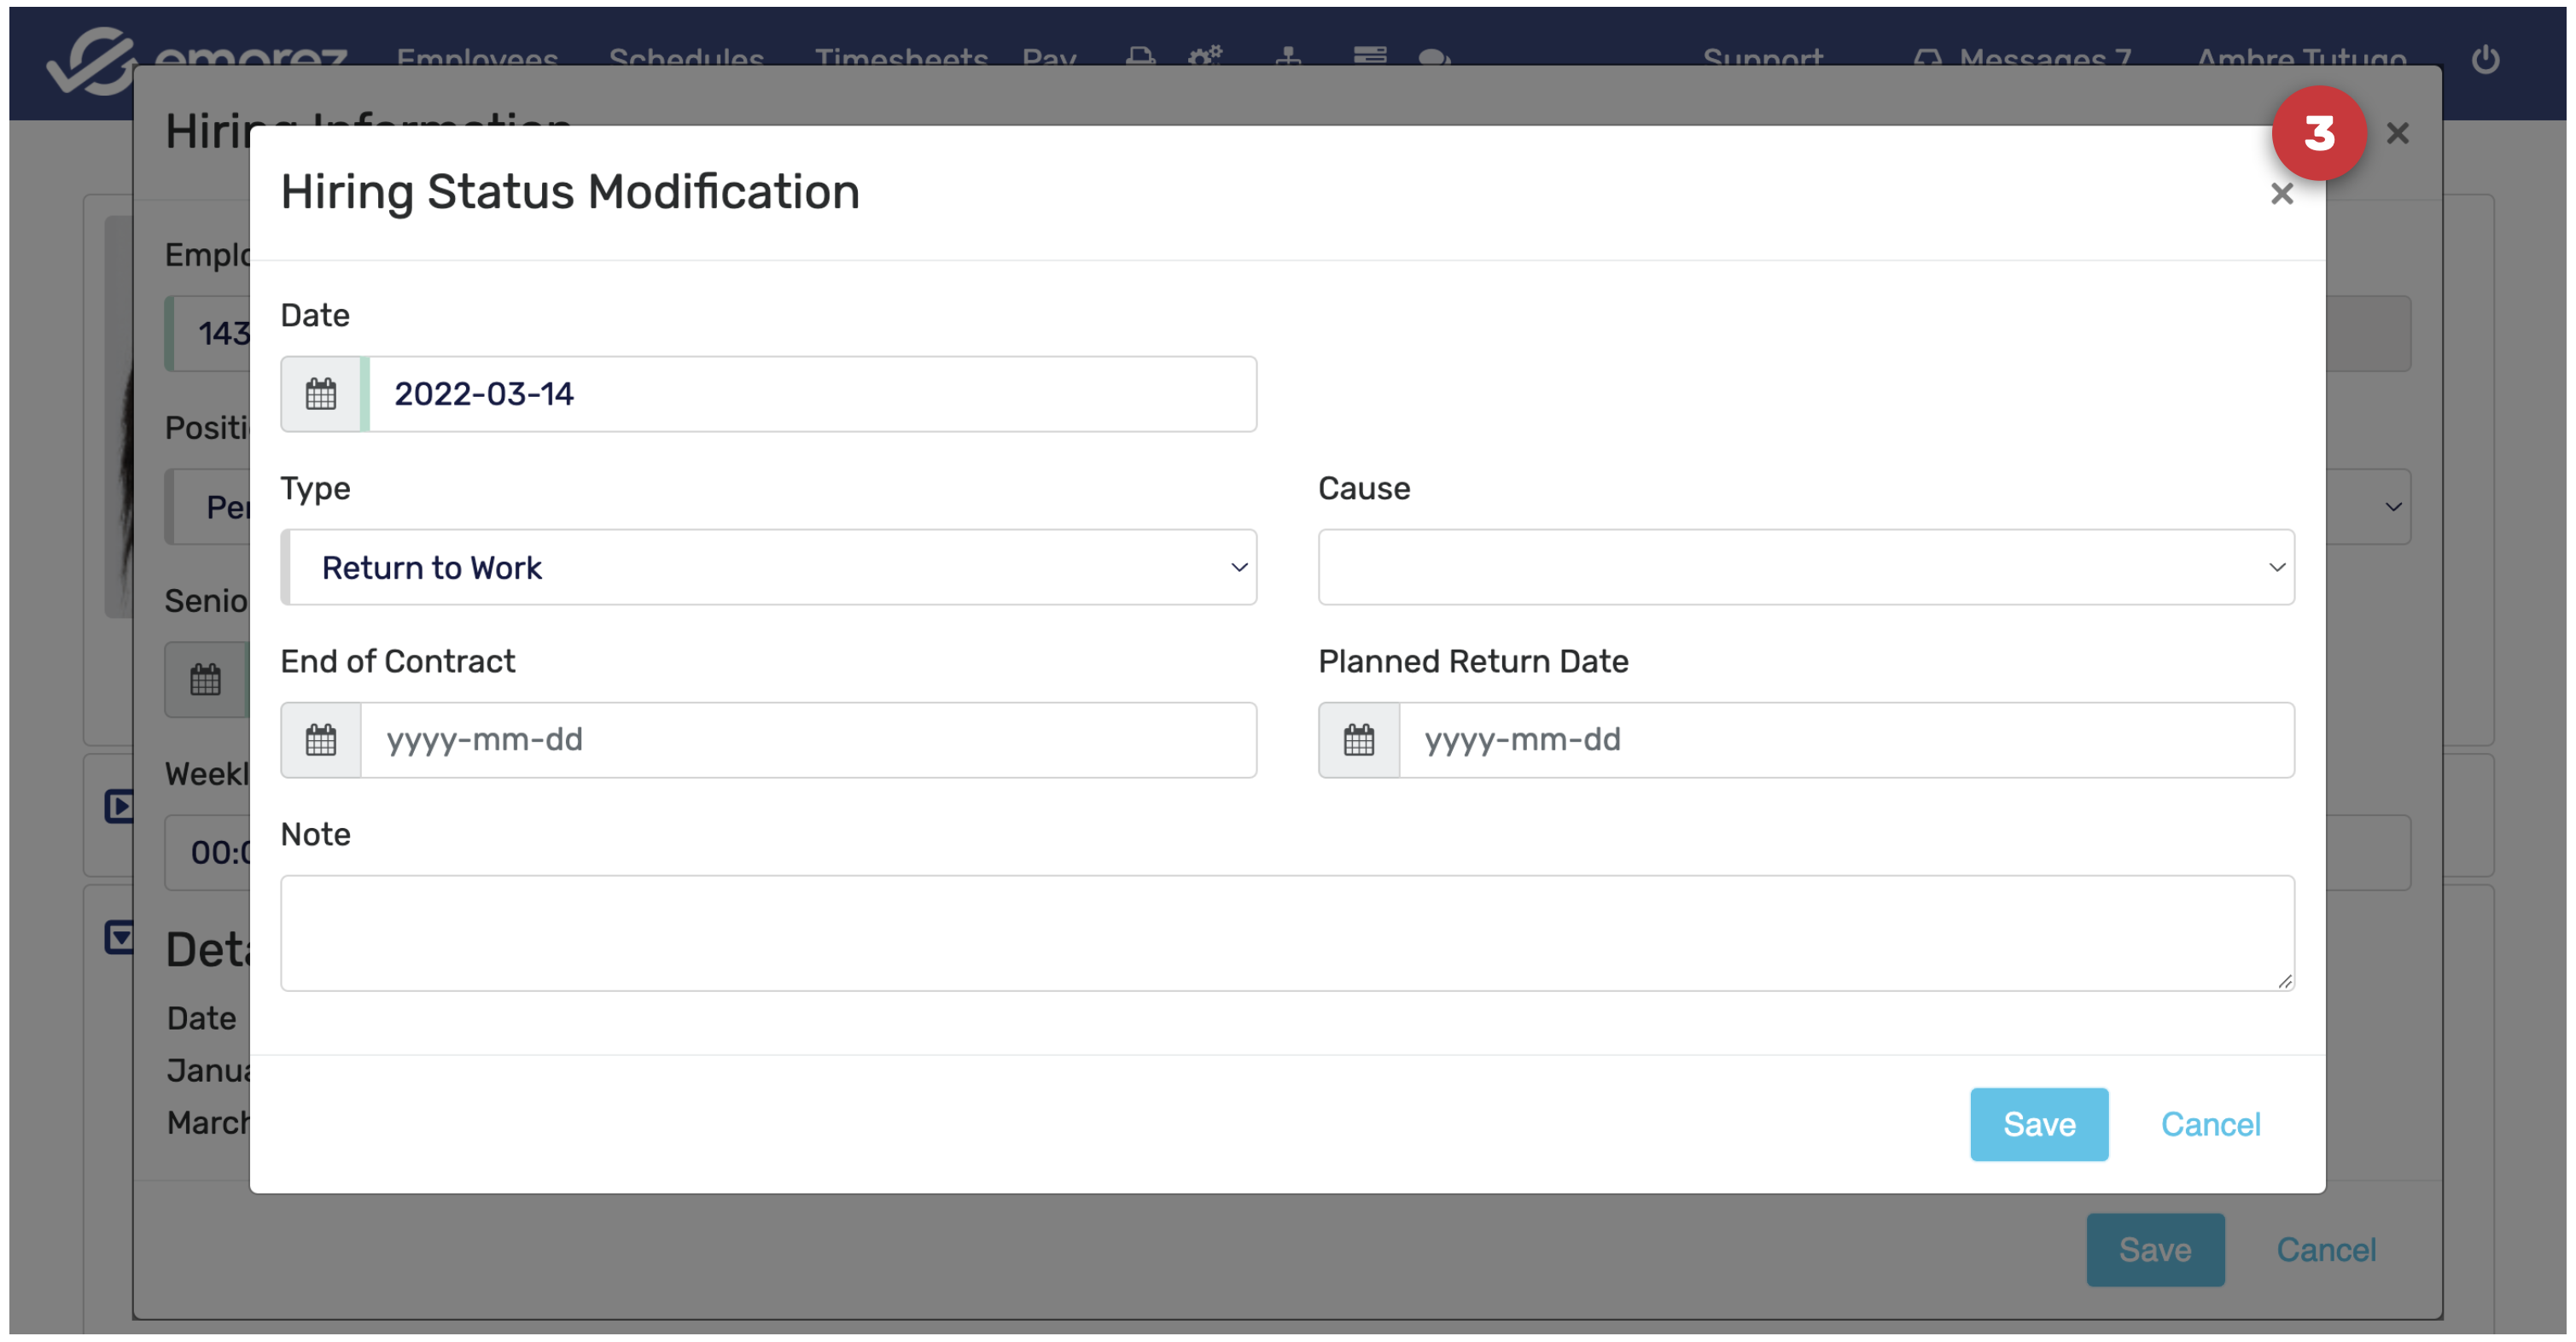Expand the Weekly section arrow toggle

(x=118, y=805)
